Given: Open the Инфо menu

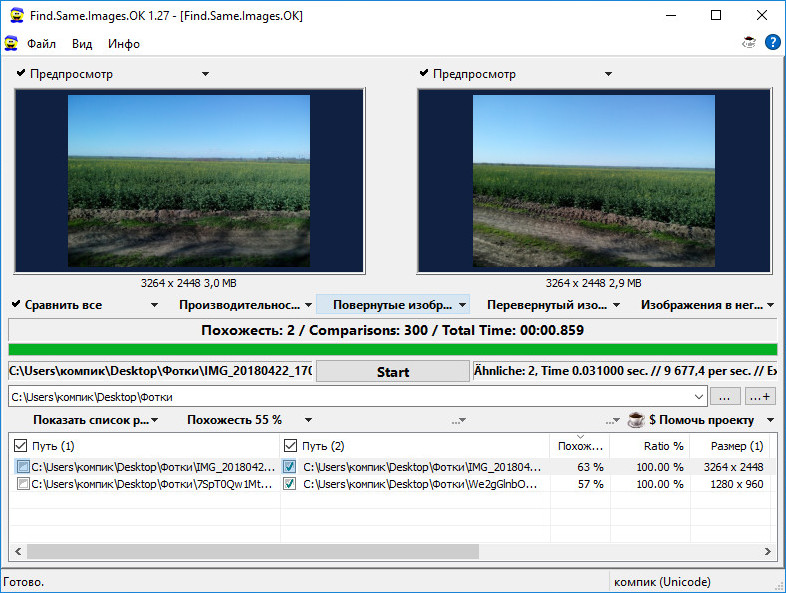Looking at the screenshot, I should point(124,44).
